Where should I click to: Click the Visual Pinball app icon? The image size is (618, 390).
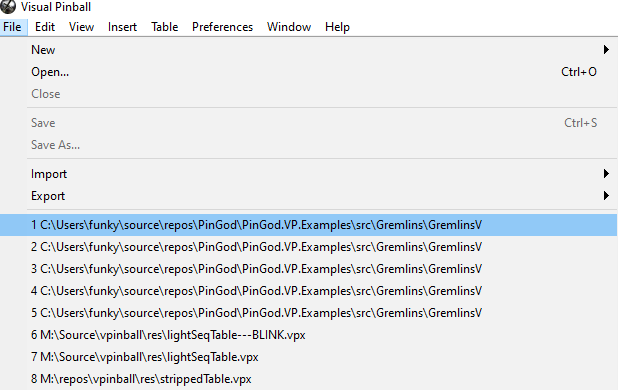[8, 6]
